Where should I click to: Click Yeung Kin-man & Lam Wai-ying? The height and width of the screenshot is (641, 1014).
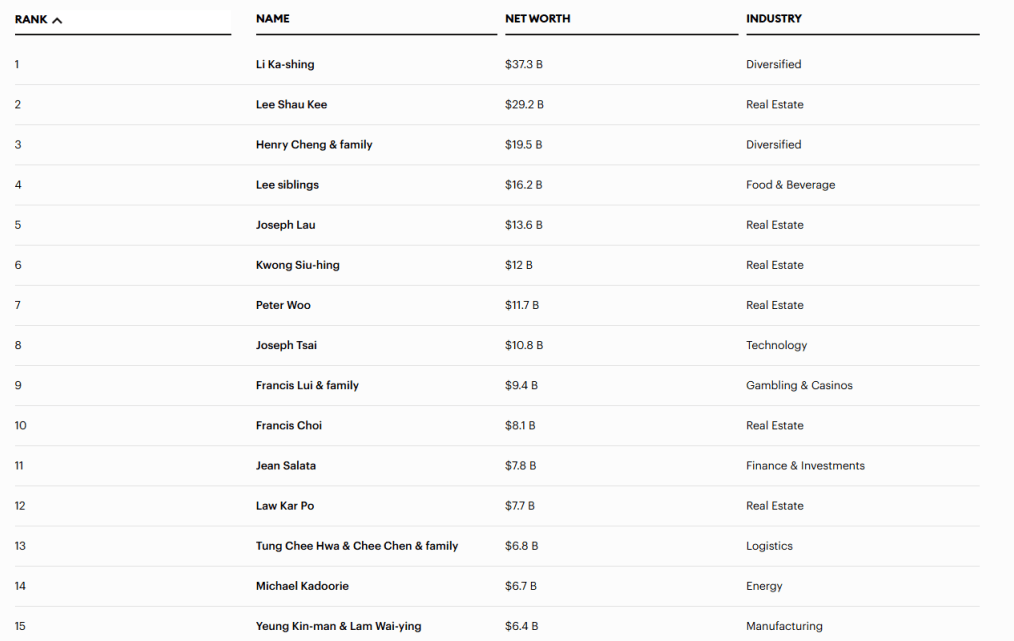pos(338,626)
